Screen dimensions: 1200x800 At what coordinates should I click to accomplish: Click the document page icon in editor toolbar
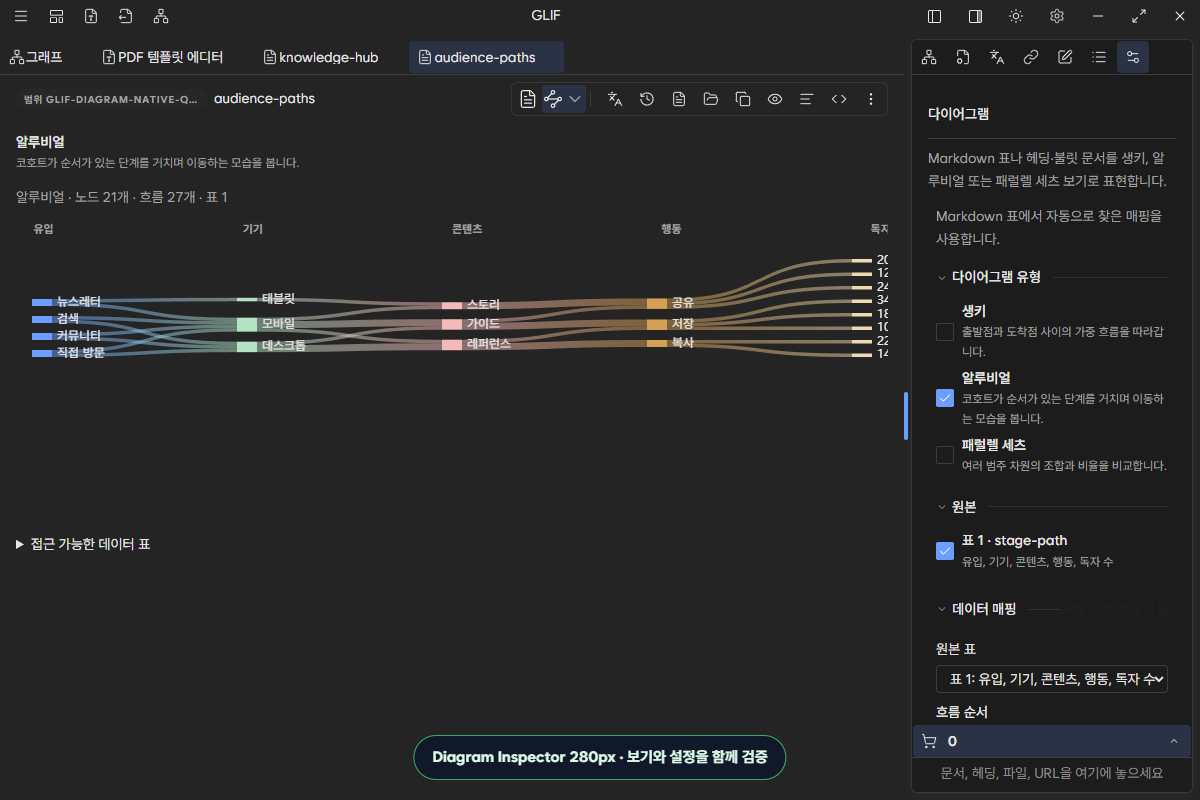(679, 99)
